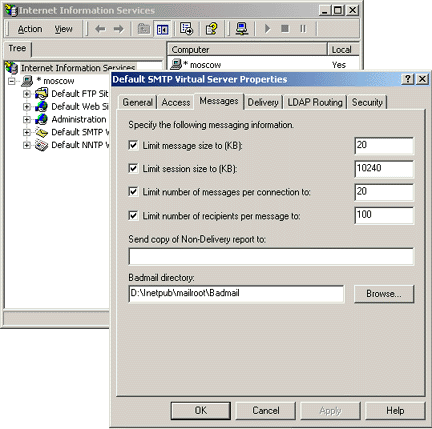Screen dimensions: 432x429
Task: Open the toolbar help icon with question mark
Action: coord(212,29)
